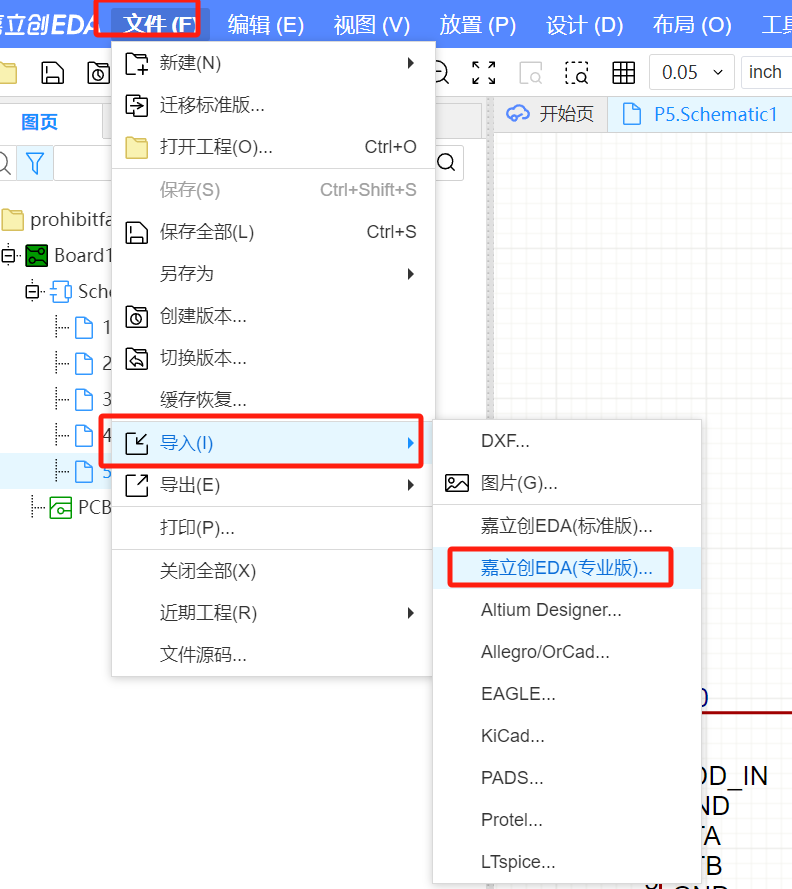Viewport: 792px width, 889px height.
Task: Open the 编辑 (E) menu
Action: (265, 24)
